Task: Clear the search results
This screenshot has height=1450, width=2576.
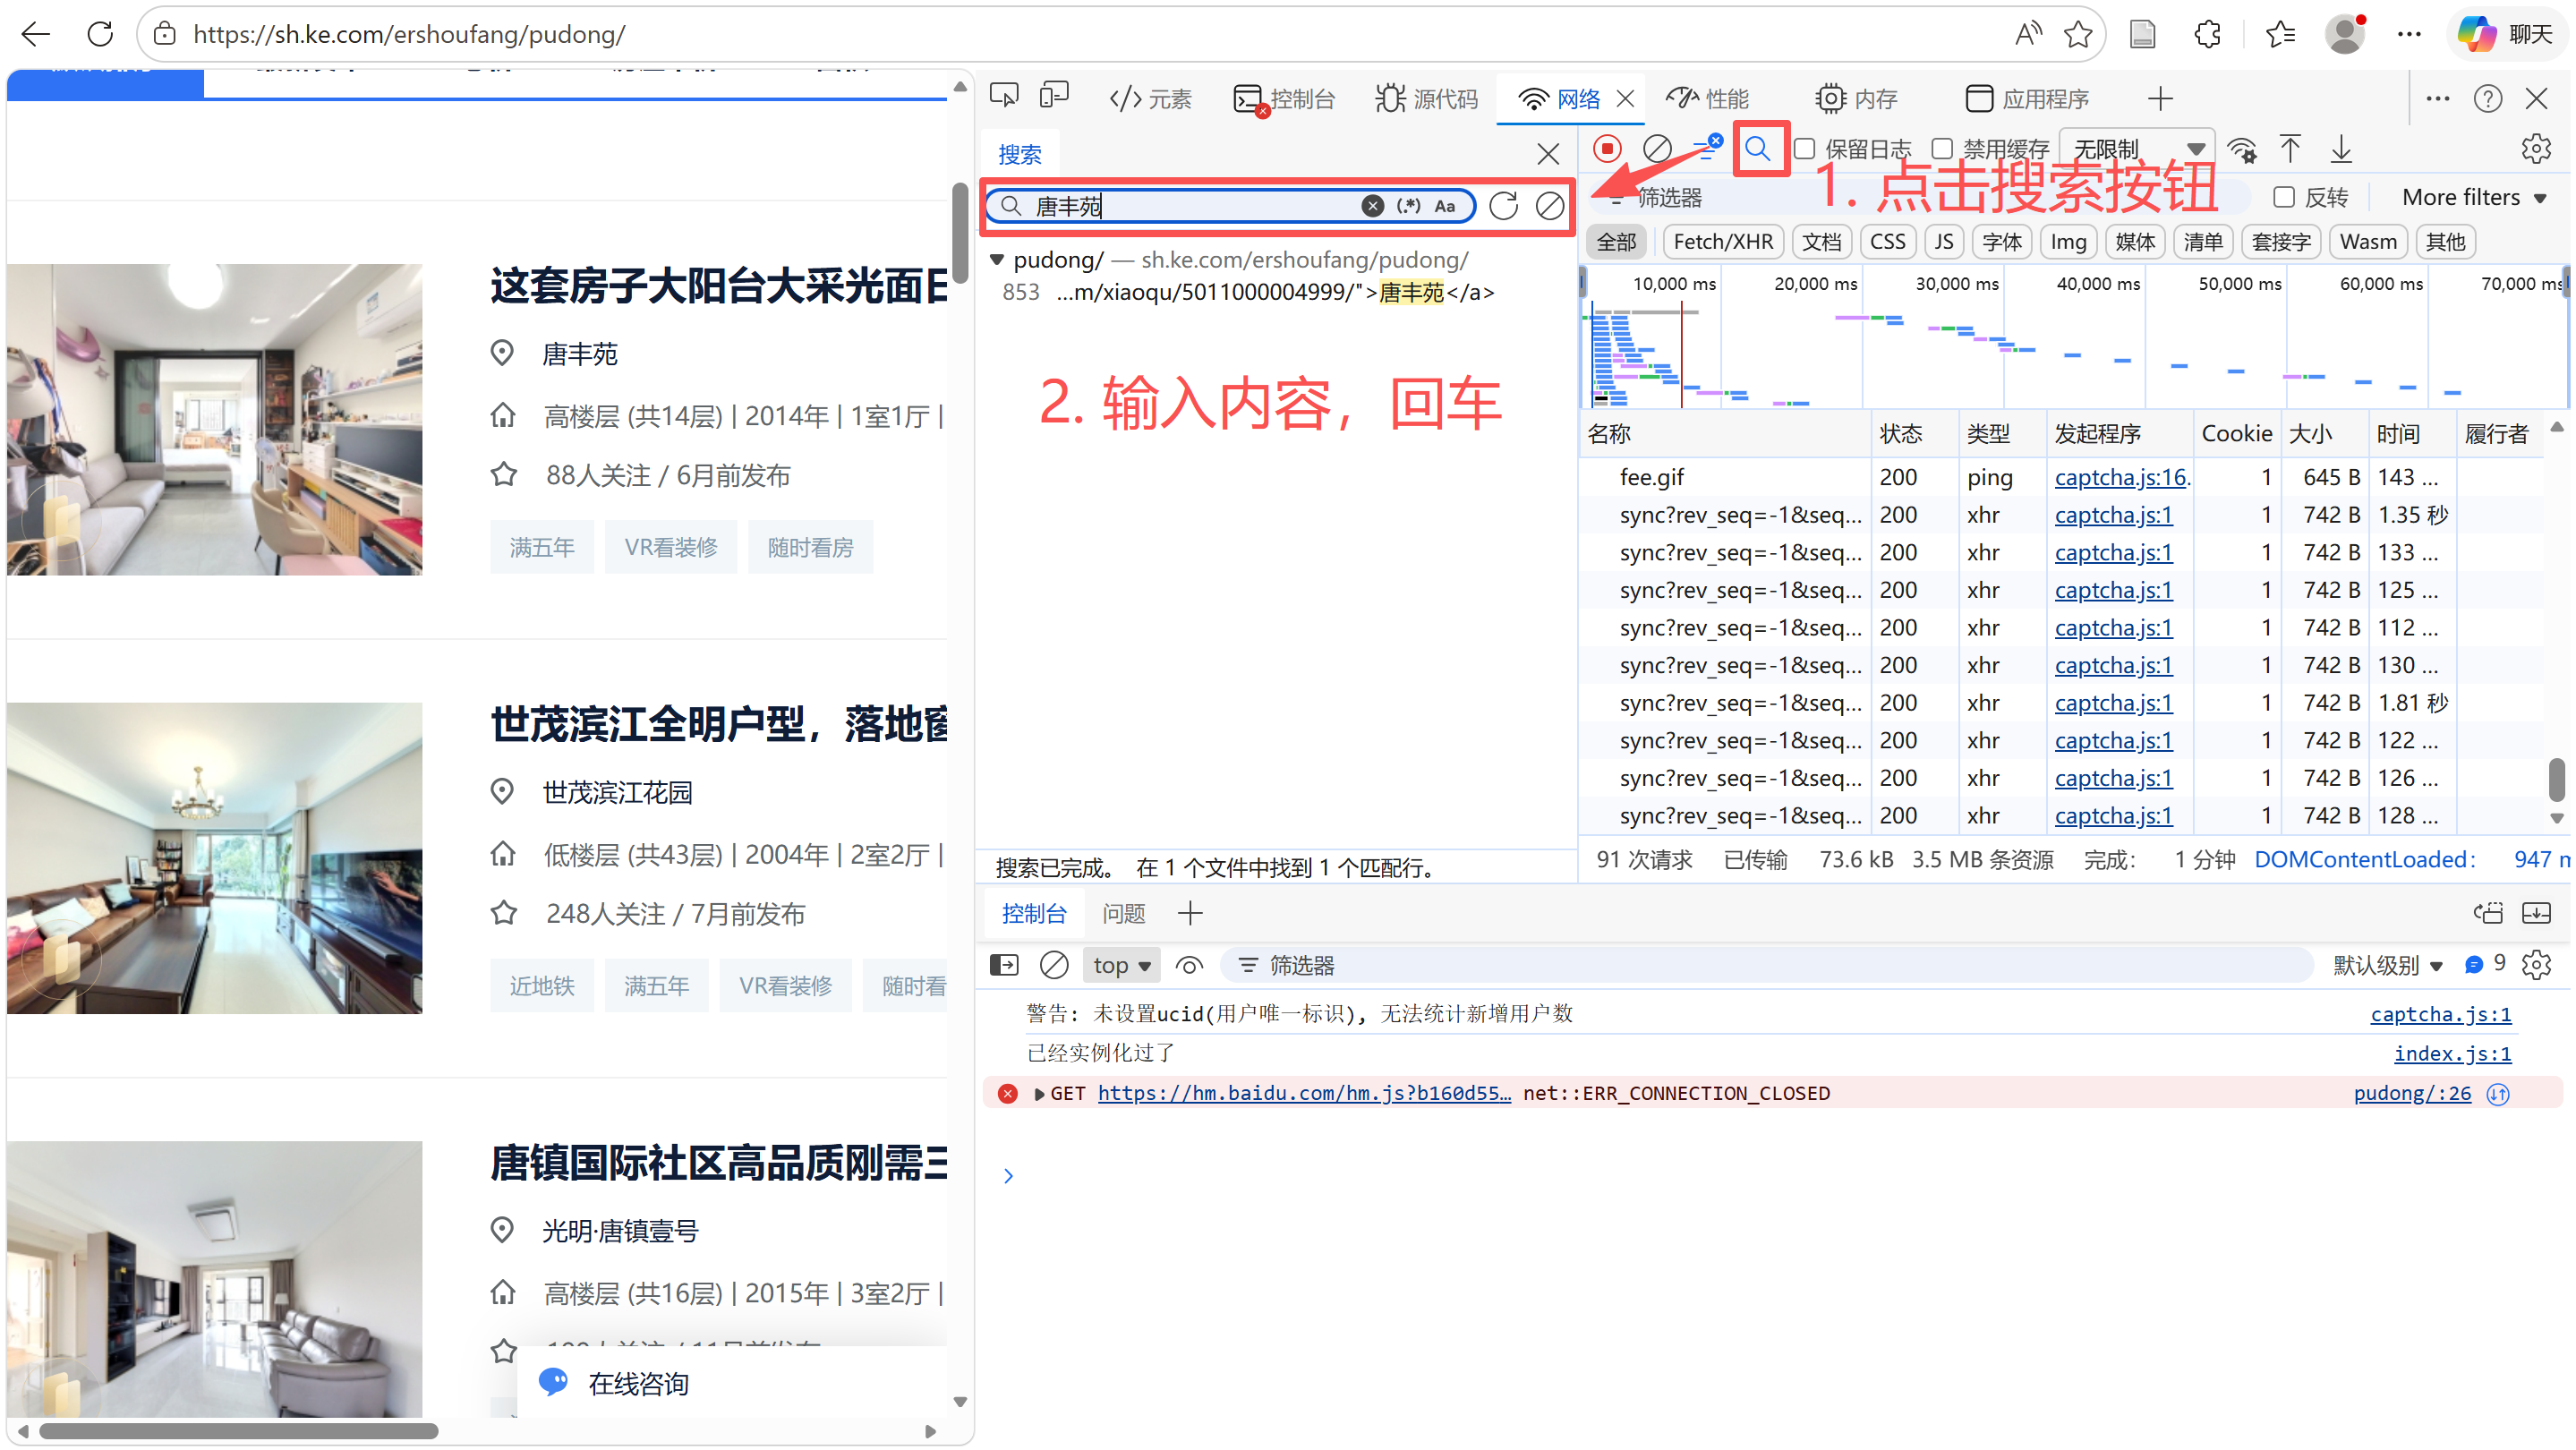Action: point(1550,206)
